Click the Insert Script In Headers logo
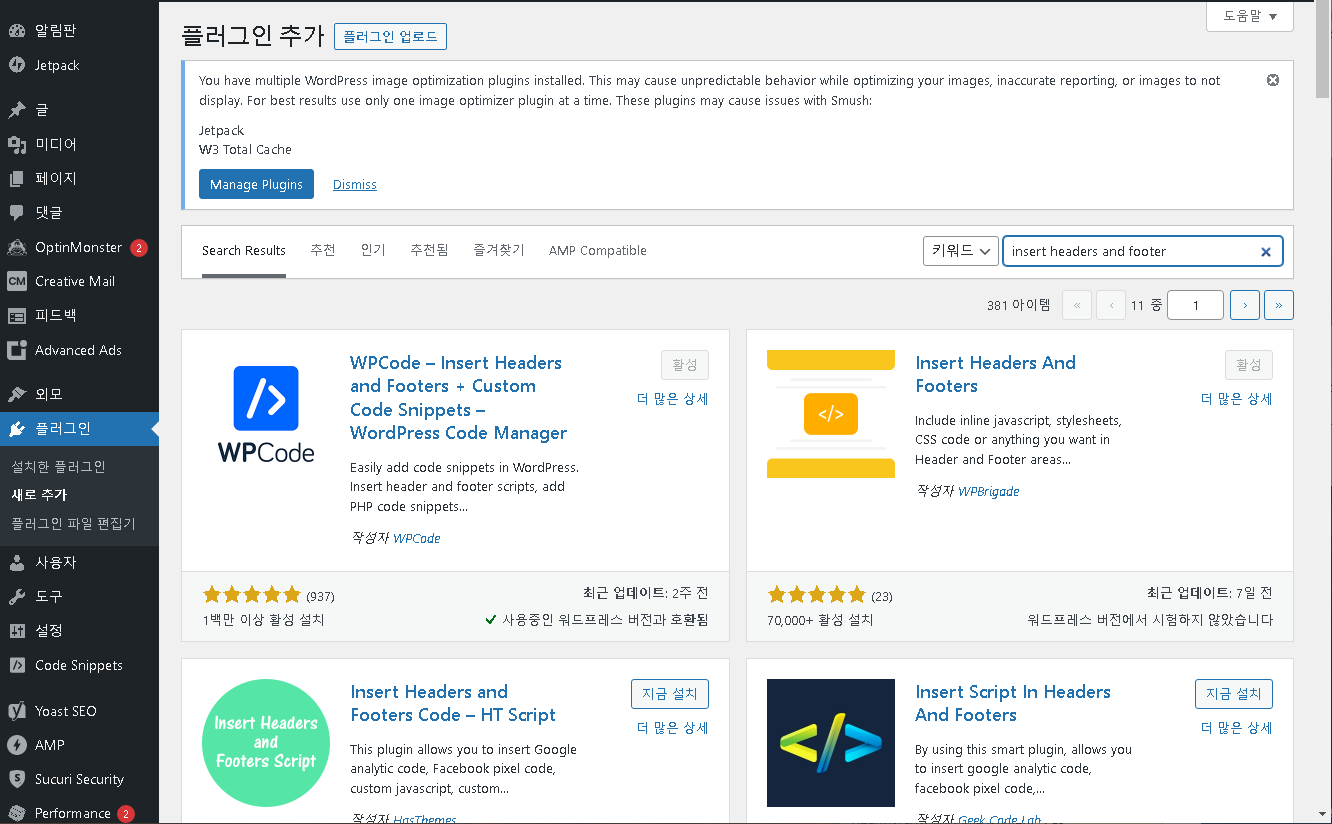 point(831,743)
